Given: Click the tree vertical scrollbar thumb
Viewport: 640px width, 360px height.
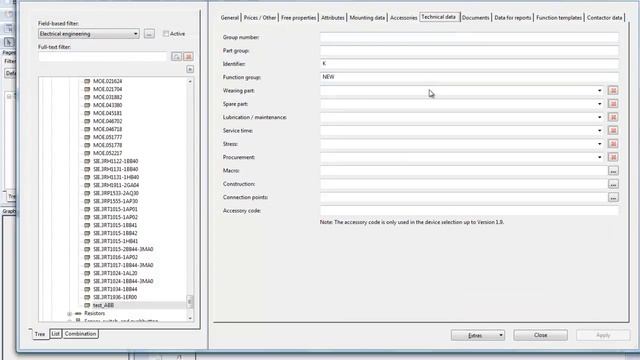Looking at the screenshot, I should click(190, 301).
